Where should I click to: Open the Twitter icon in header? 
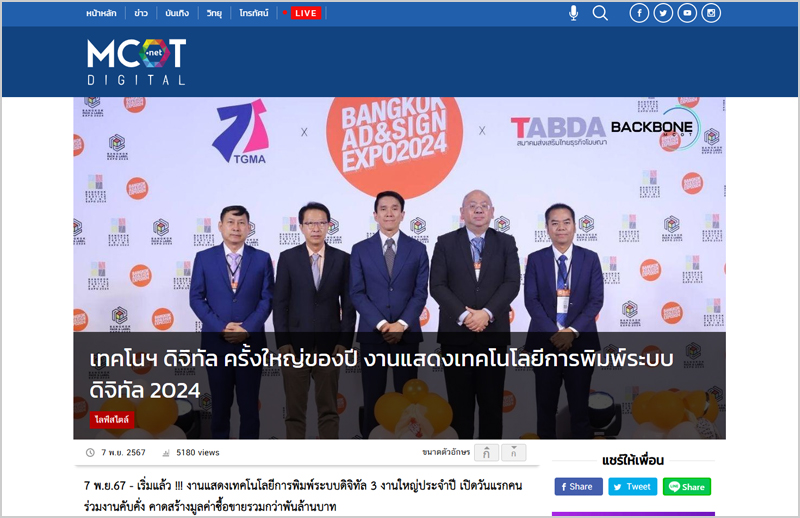click(x=663, y=13)
